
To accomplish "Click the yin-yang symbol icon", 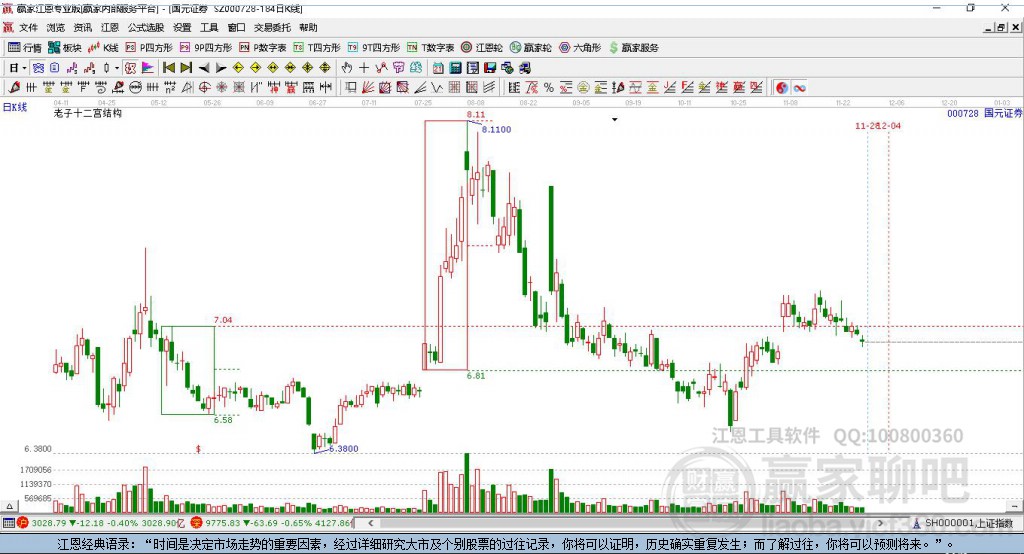I will pos(782,88).
